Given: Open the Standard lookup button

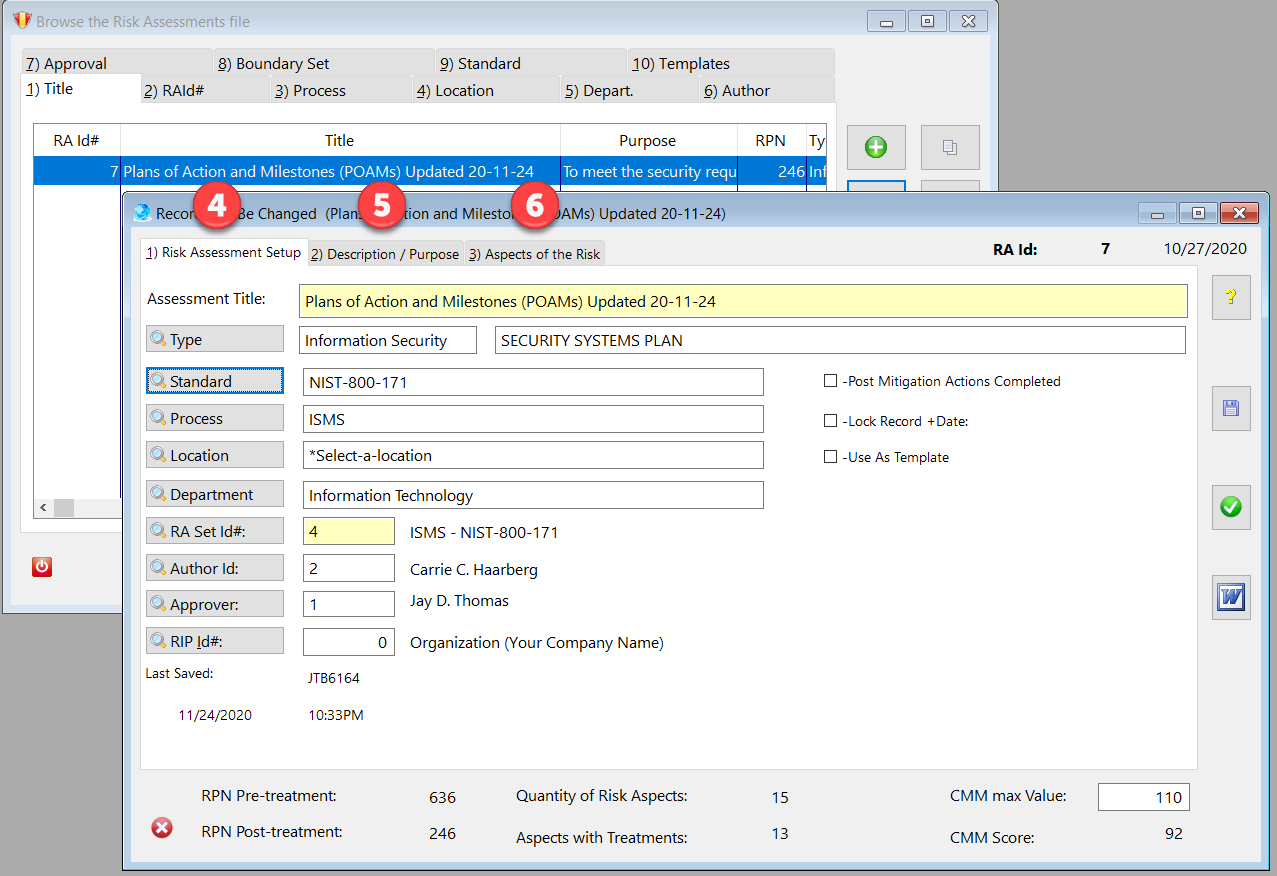Looking at the screenshot, I should tap(215, 381).
